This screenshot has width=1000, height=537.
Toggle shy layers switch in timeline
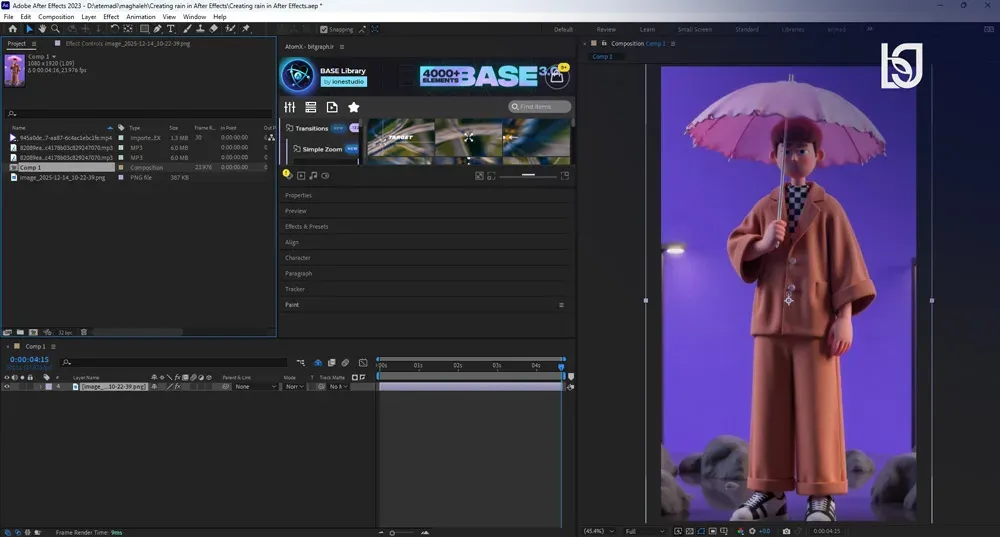pos(318,363)
